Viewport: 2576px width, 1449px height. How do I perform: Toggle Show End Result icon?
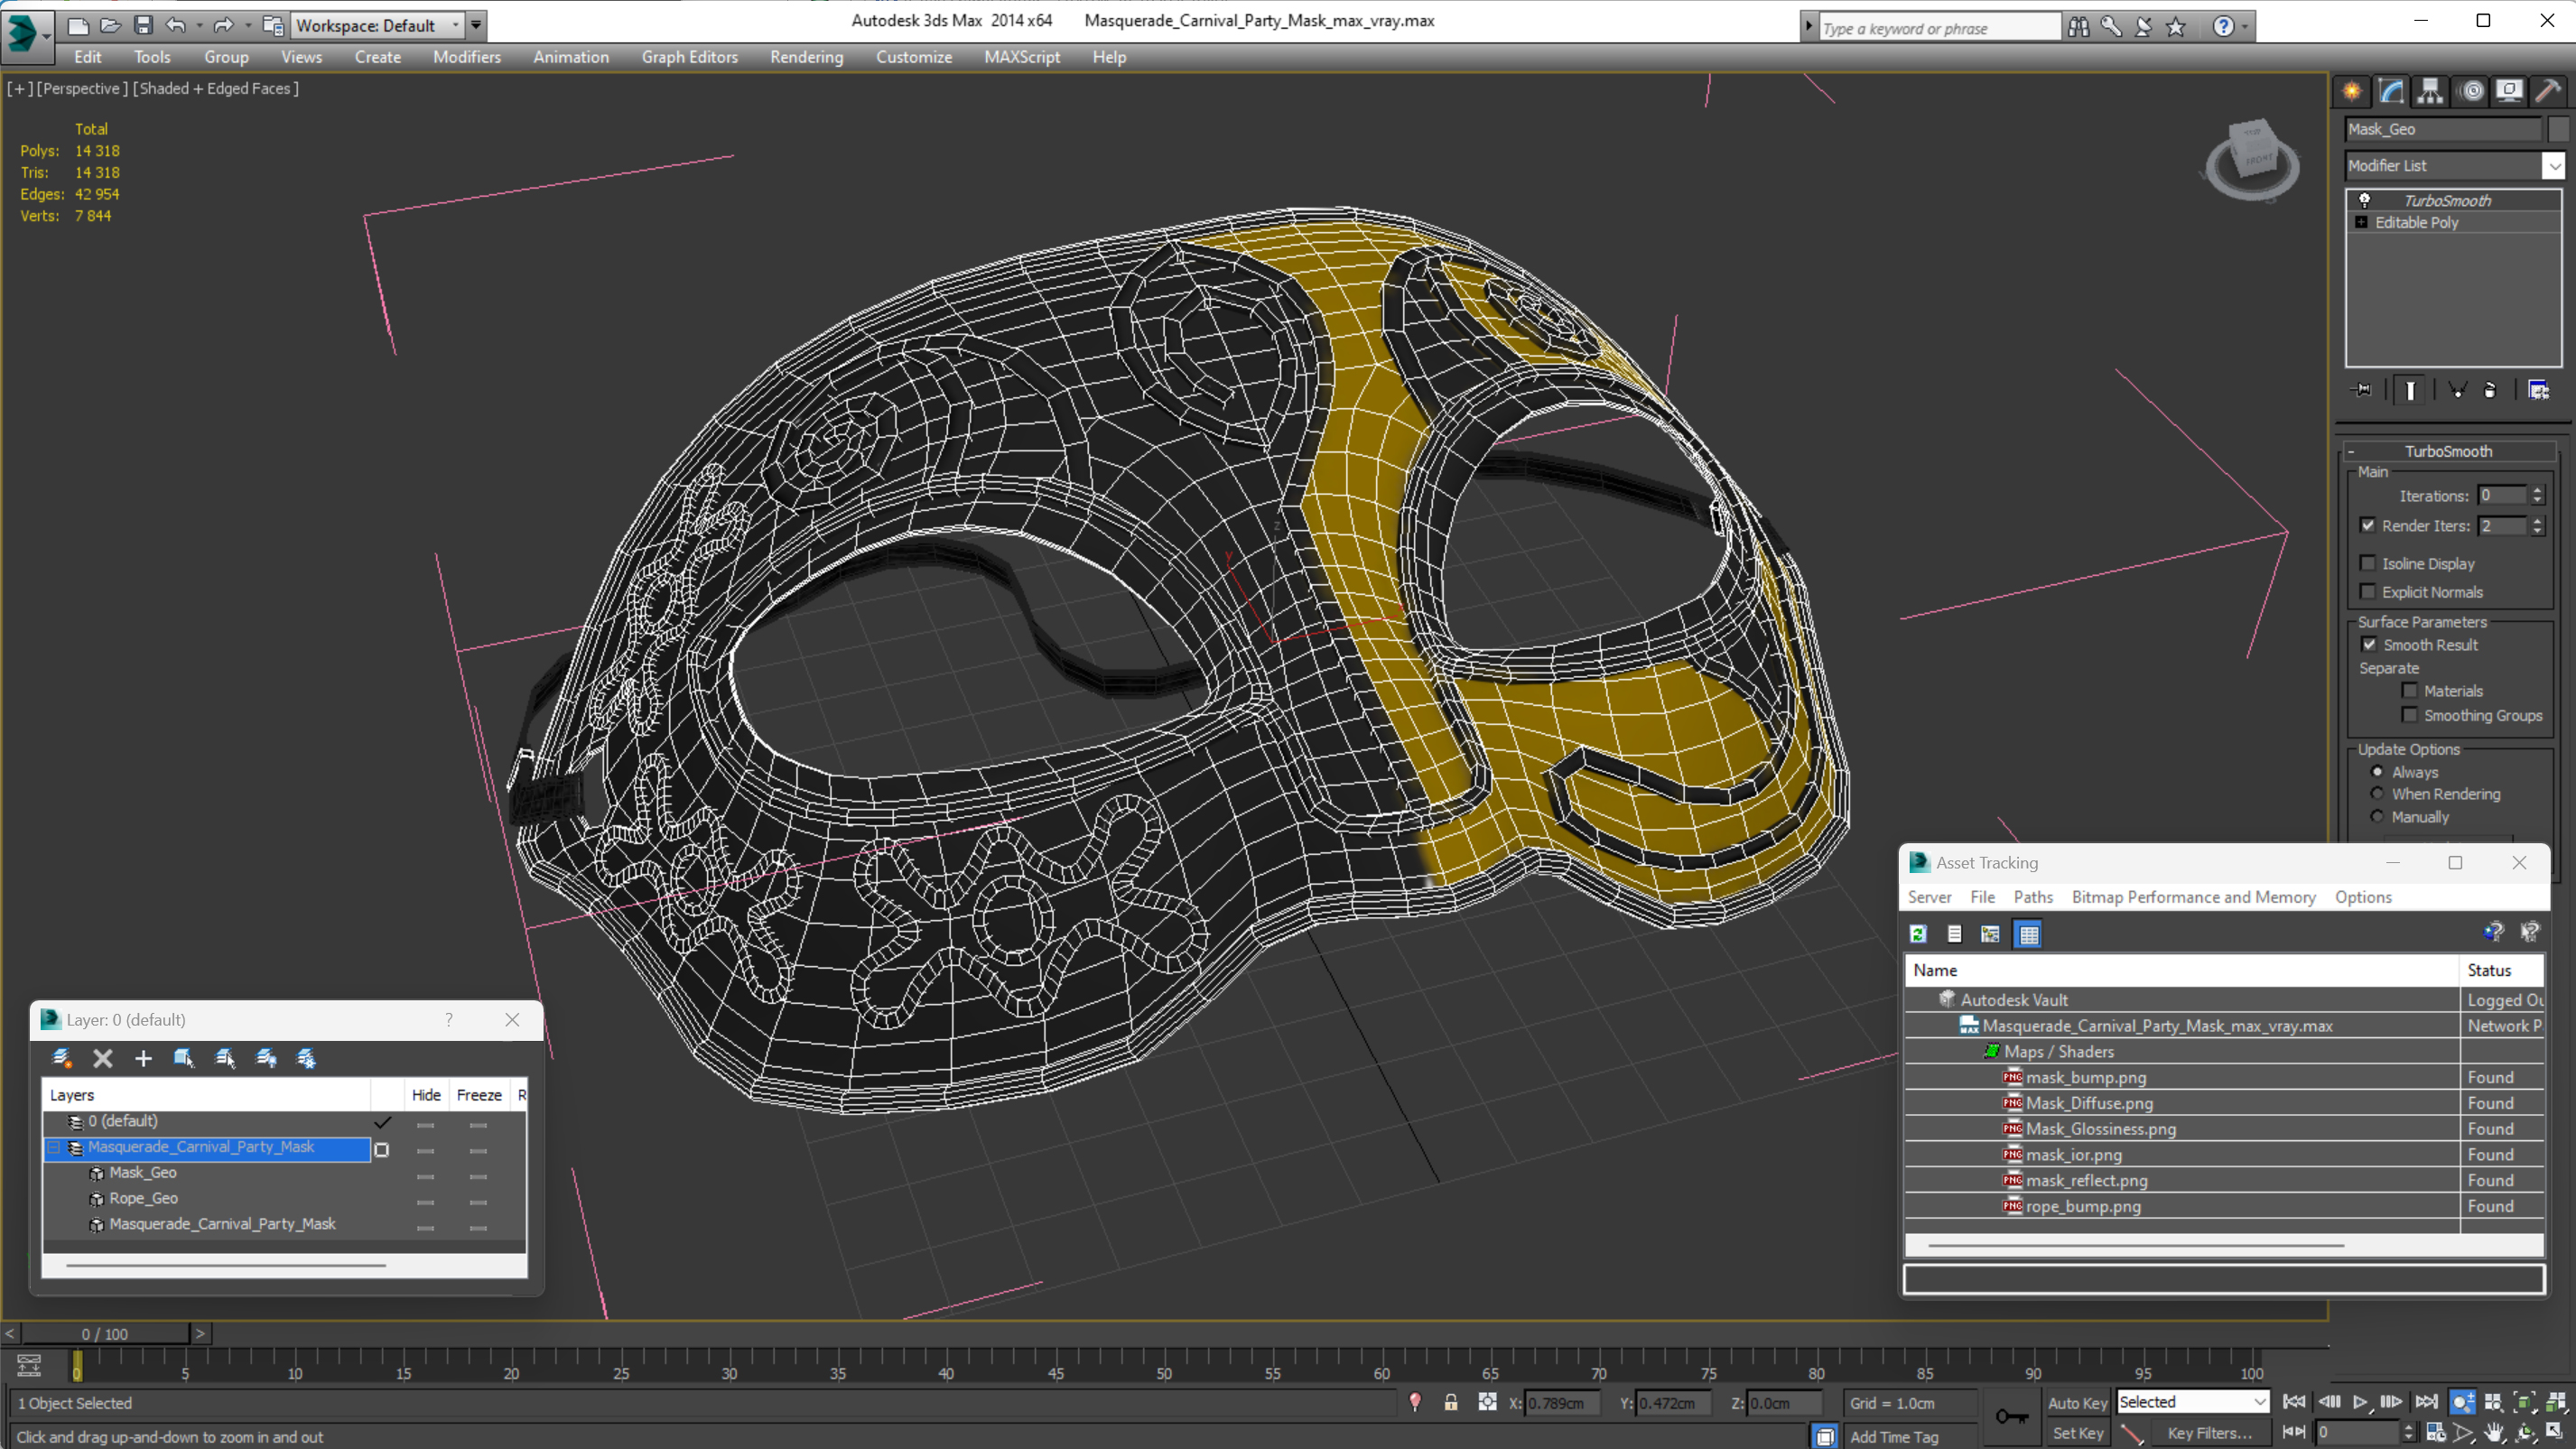tap(2410, 390)
